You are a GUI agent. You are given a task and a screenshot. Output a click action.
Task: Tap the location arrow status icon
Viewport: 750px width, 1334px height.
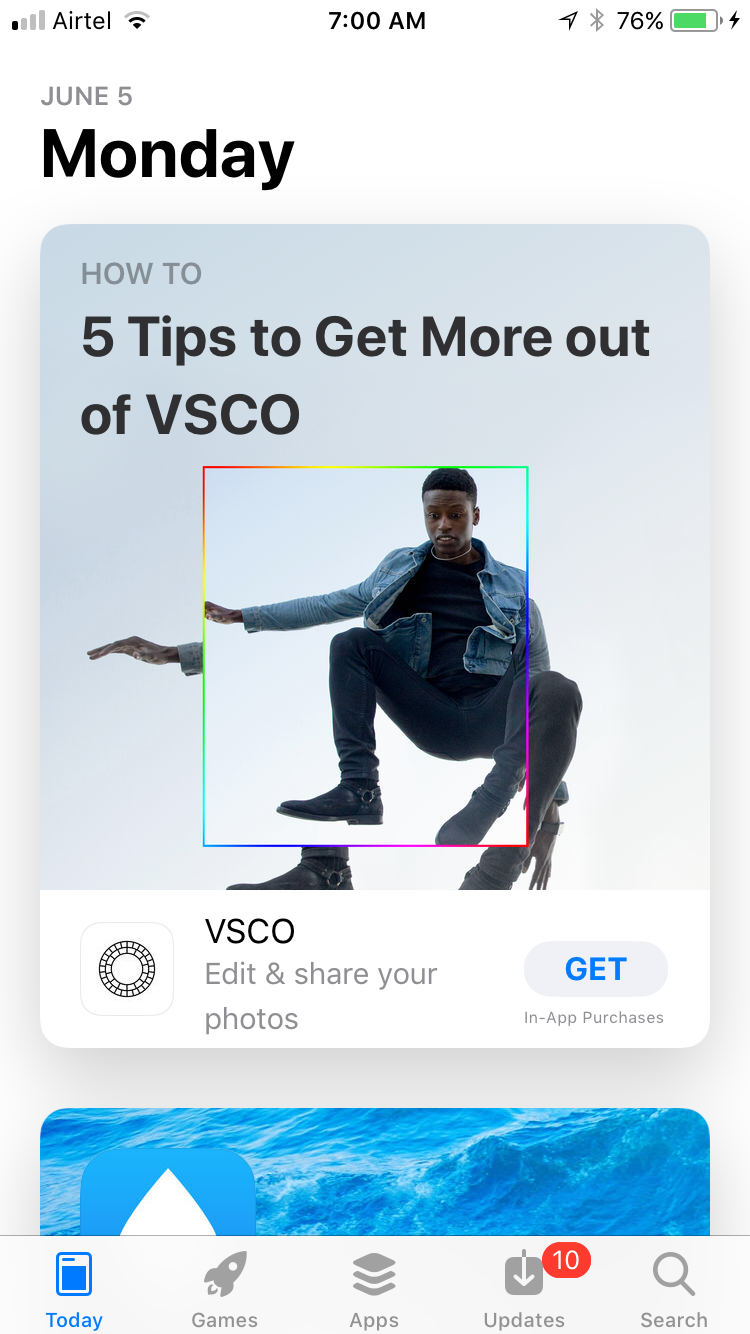pyautogui.click(x=568, y=21)
